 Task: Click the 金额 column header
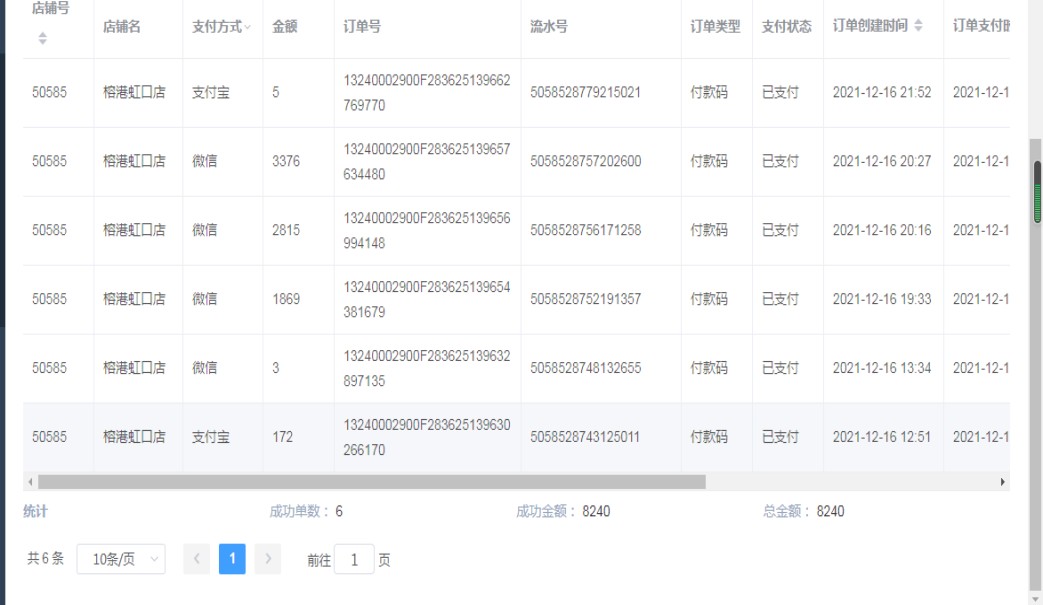click(x=285, y=27)
